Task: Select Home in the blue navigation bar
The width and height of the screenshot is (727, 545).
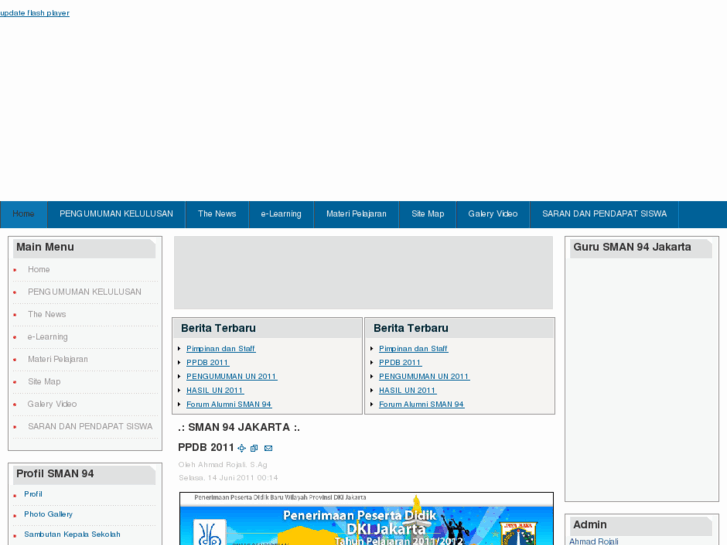Action: [23, 214]
